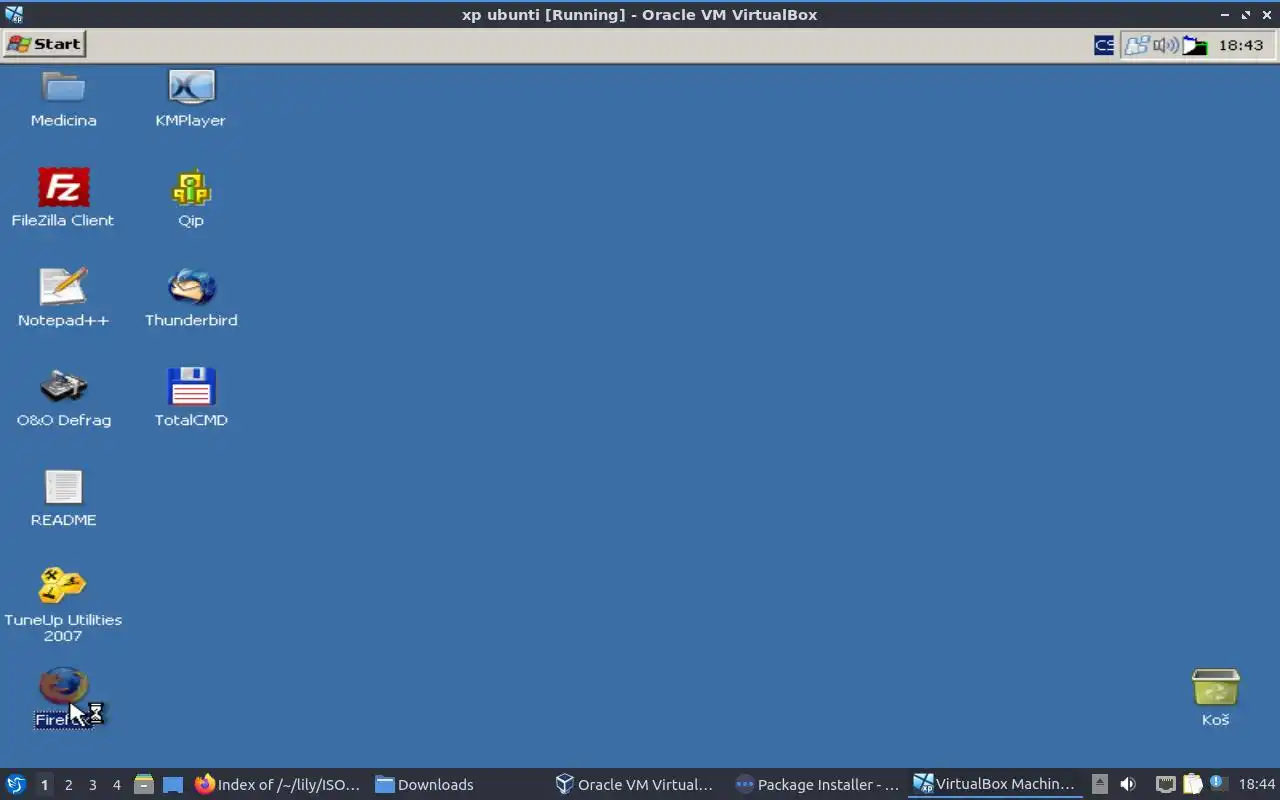Switch to Firefox 'Index of /~/lily/ISO' window
The width and height of the screenshot is (1280, 800).
[x=277, y=784]
